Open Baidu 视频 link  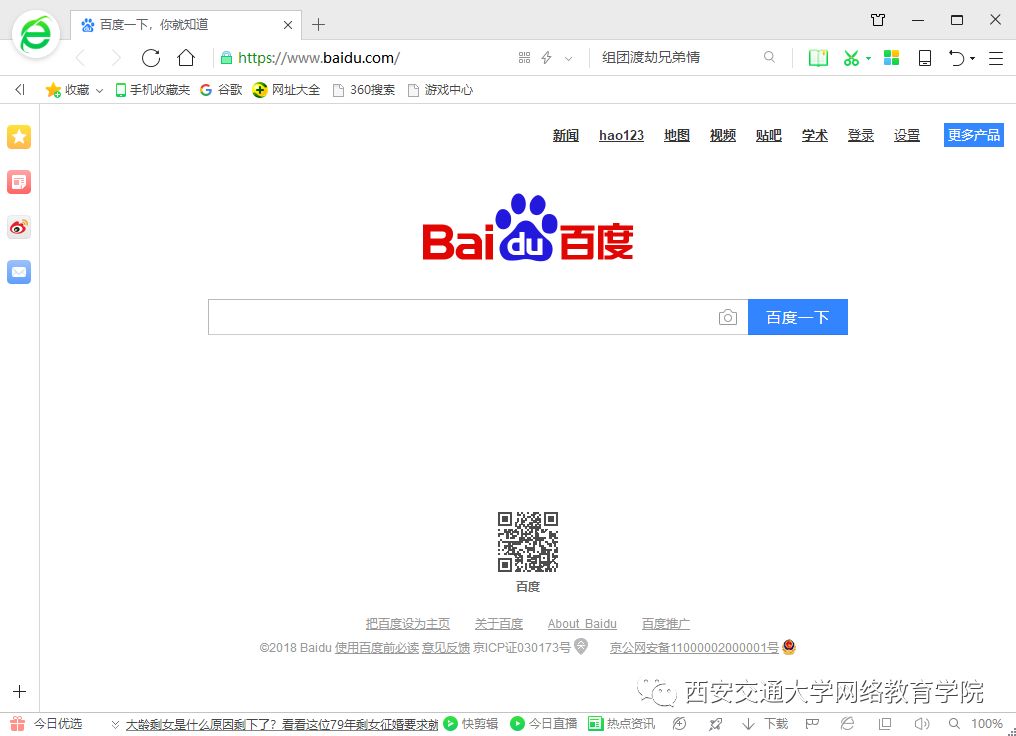click(722, 135)
